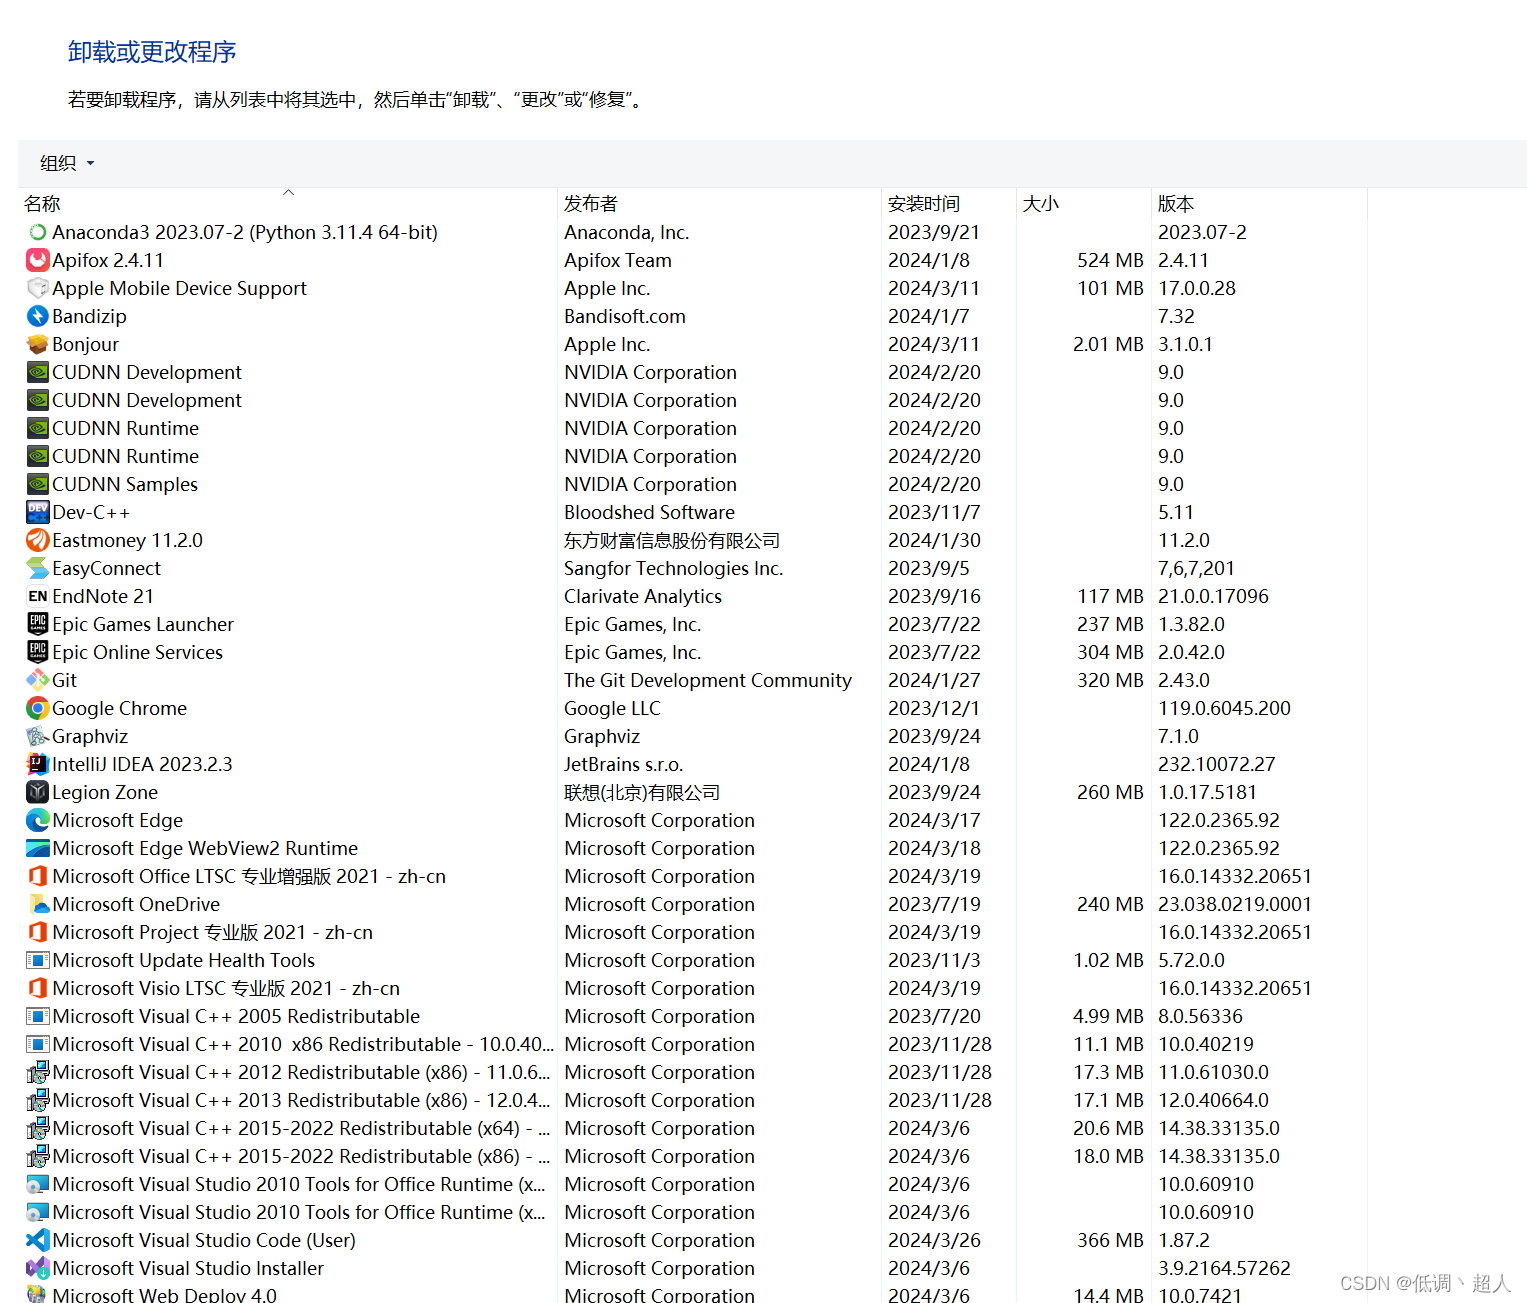Viewport: 1527px width, 1303px height.
Task: Click the Epic Online Services icon
Action: click(x=38, y=652)
